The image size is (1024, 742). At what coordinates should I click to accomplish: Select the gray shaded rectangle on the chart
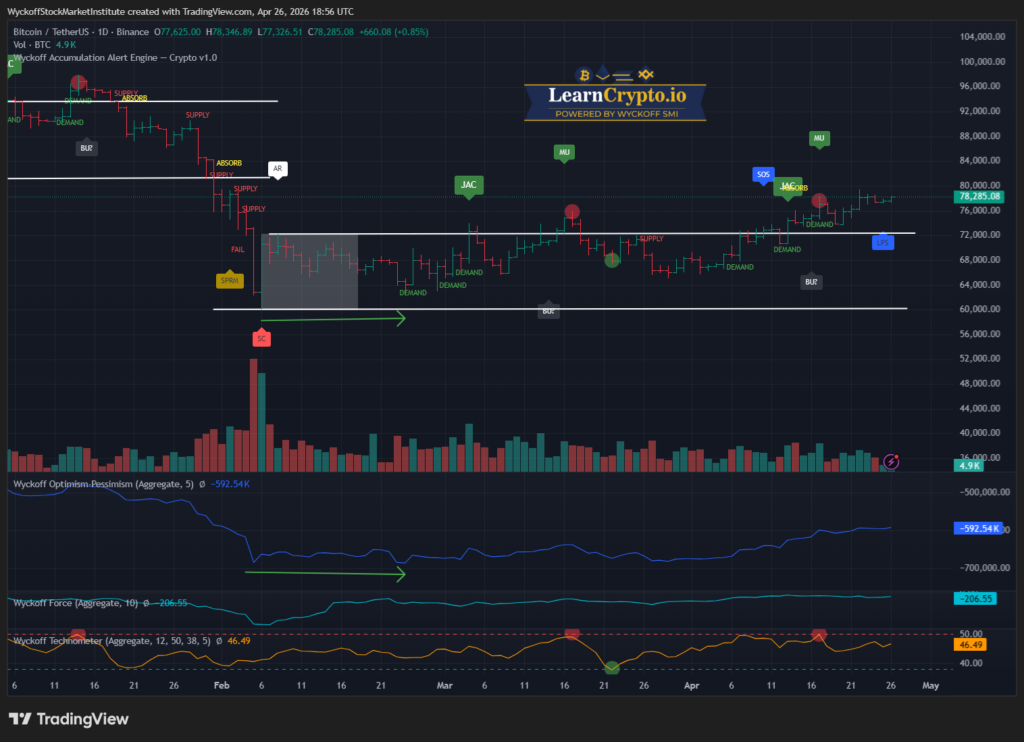point(309,271)
